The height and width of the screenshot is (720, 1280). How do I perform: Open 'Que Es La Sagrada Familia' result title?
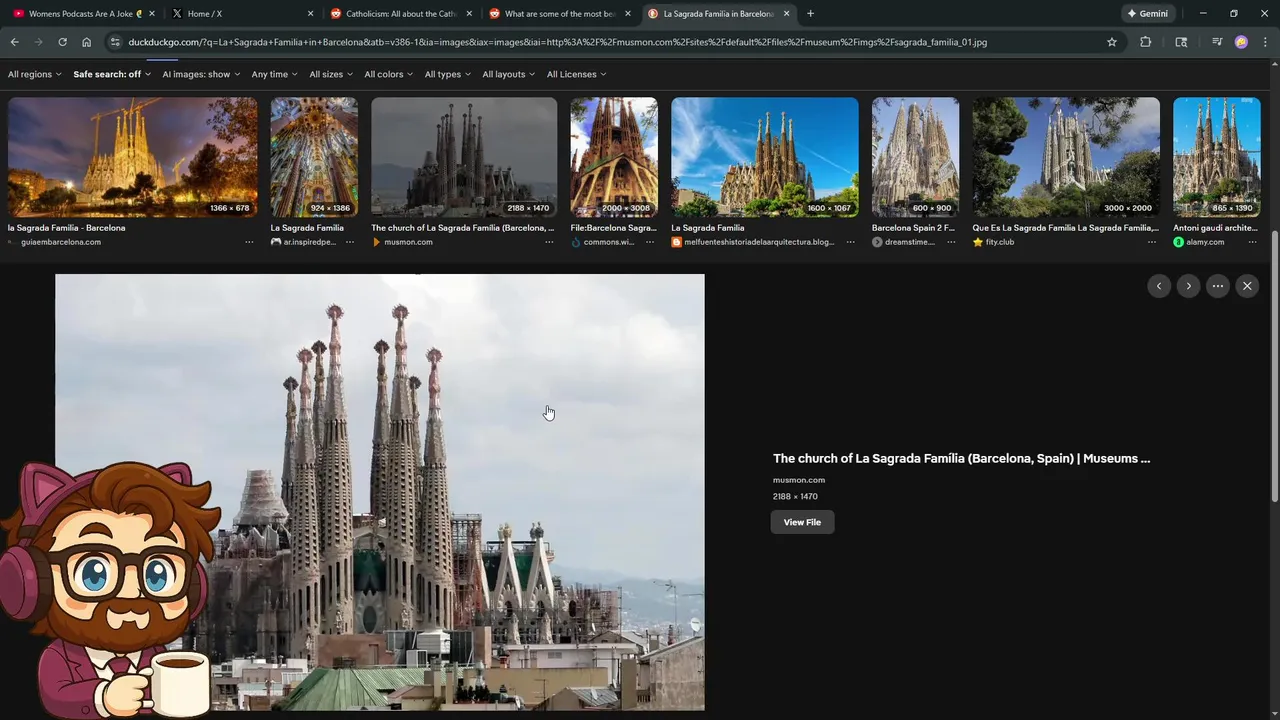1065,228
